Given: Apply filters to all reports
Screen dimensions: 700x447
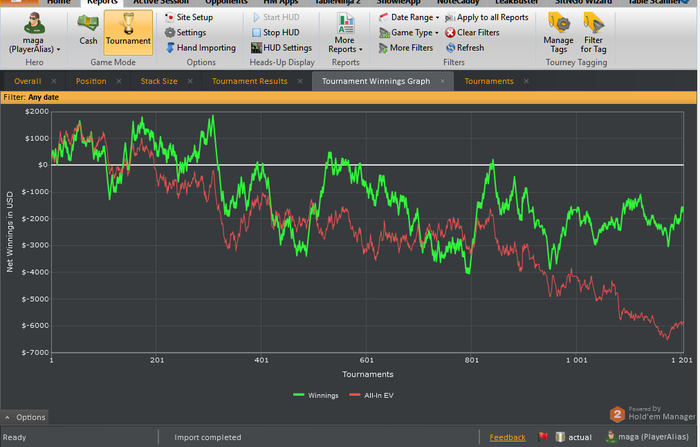Looking at the screenshot, I should (x=487, y=17).
